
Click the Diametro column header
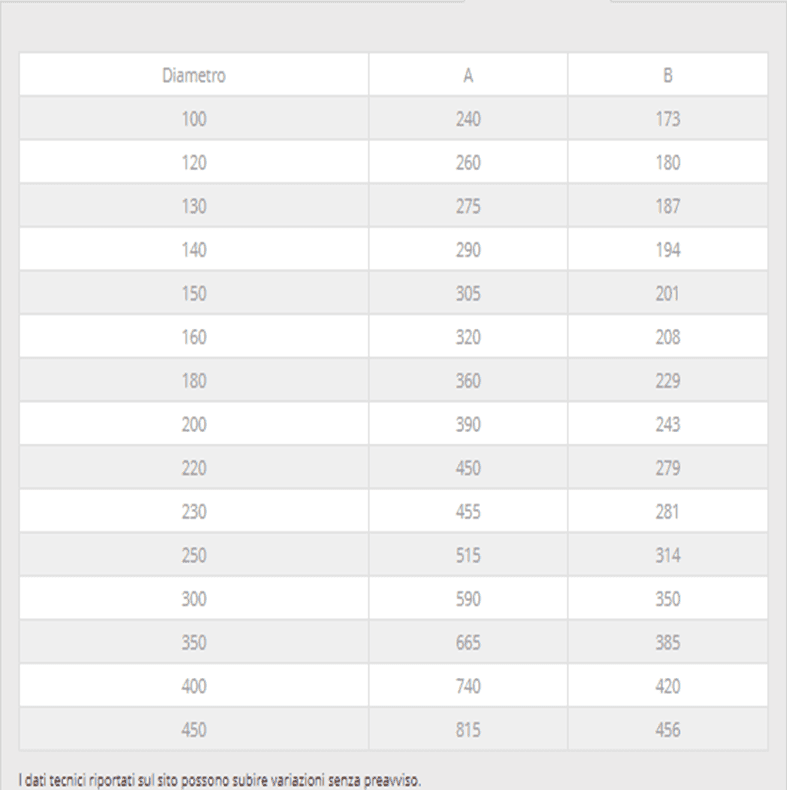click(194, 75)
